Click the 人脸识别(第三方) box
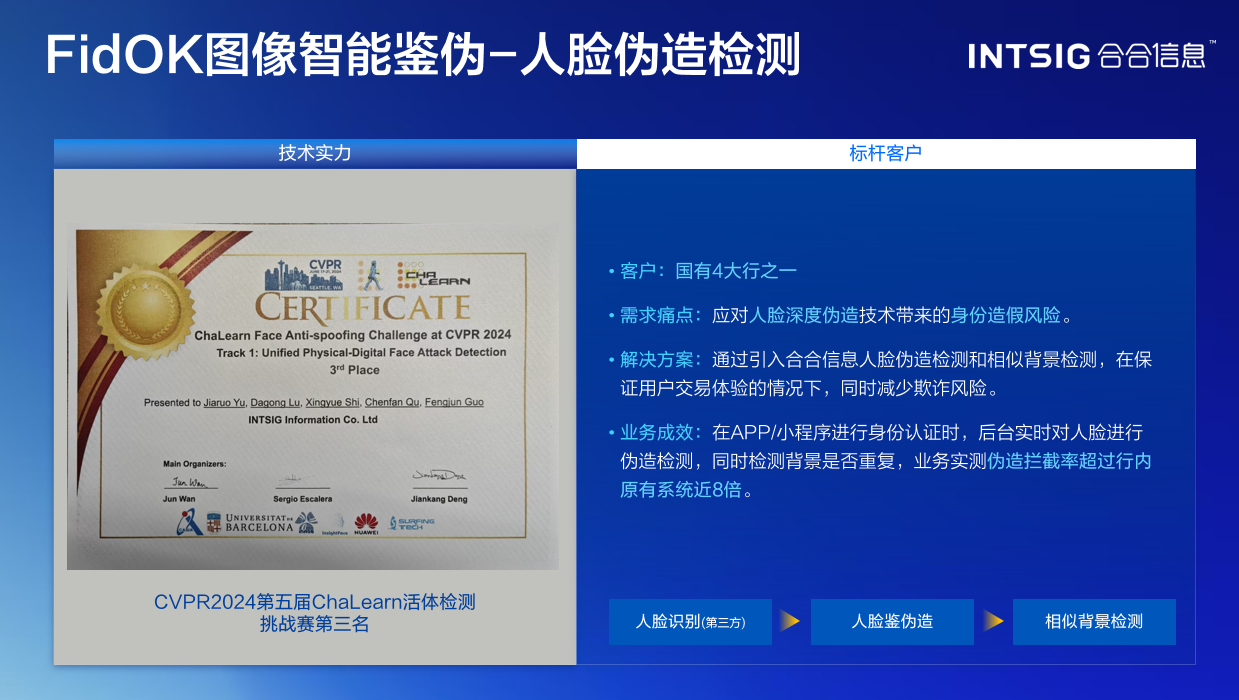The height and width of the screenshot is (700, 1239). coord(690,622)
